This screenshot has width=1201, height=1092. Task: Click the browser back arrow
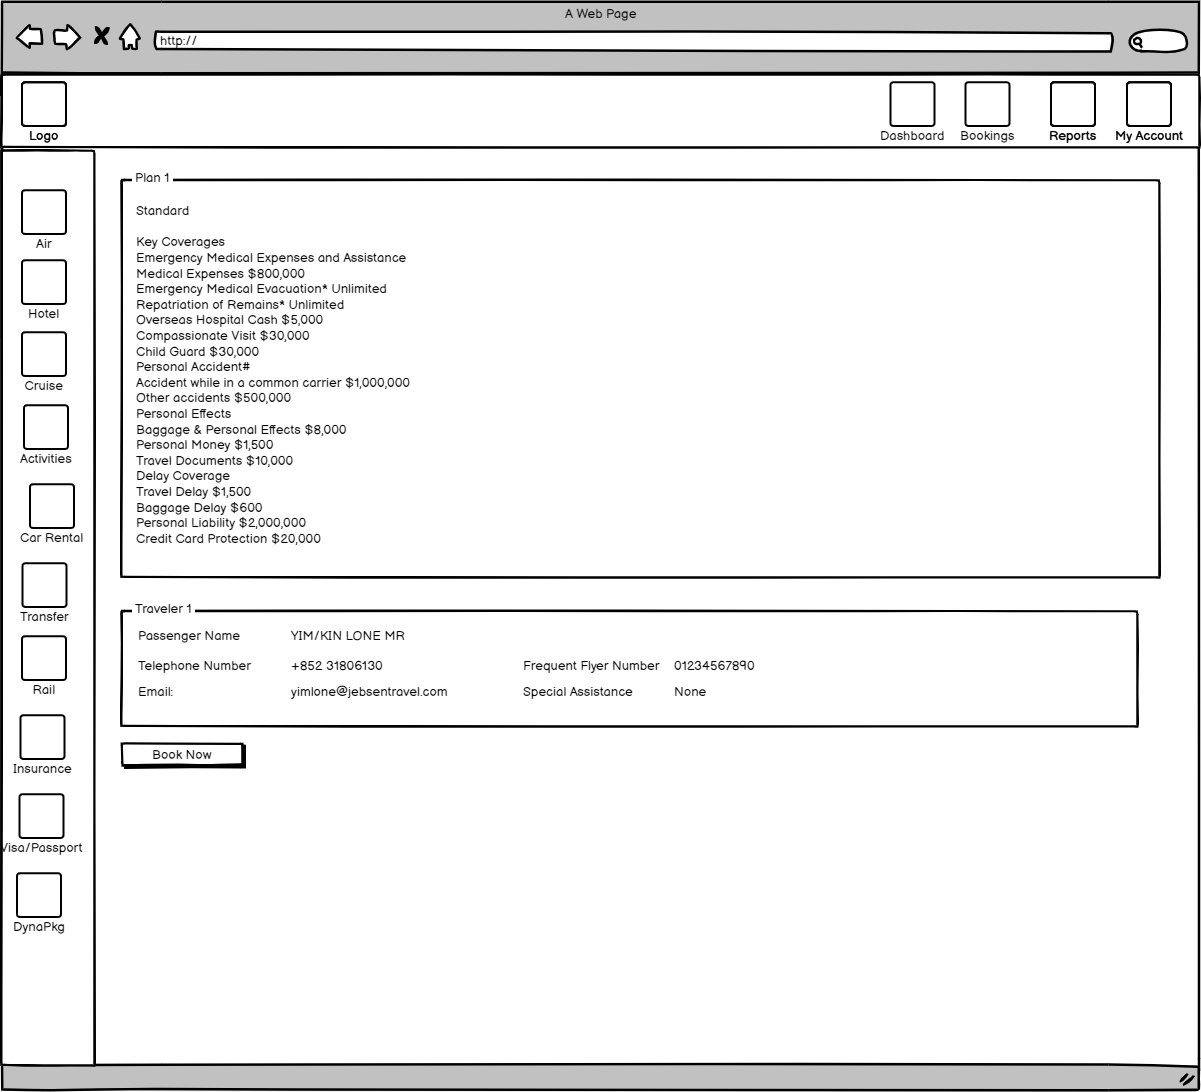pos(30,37)
